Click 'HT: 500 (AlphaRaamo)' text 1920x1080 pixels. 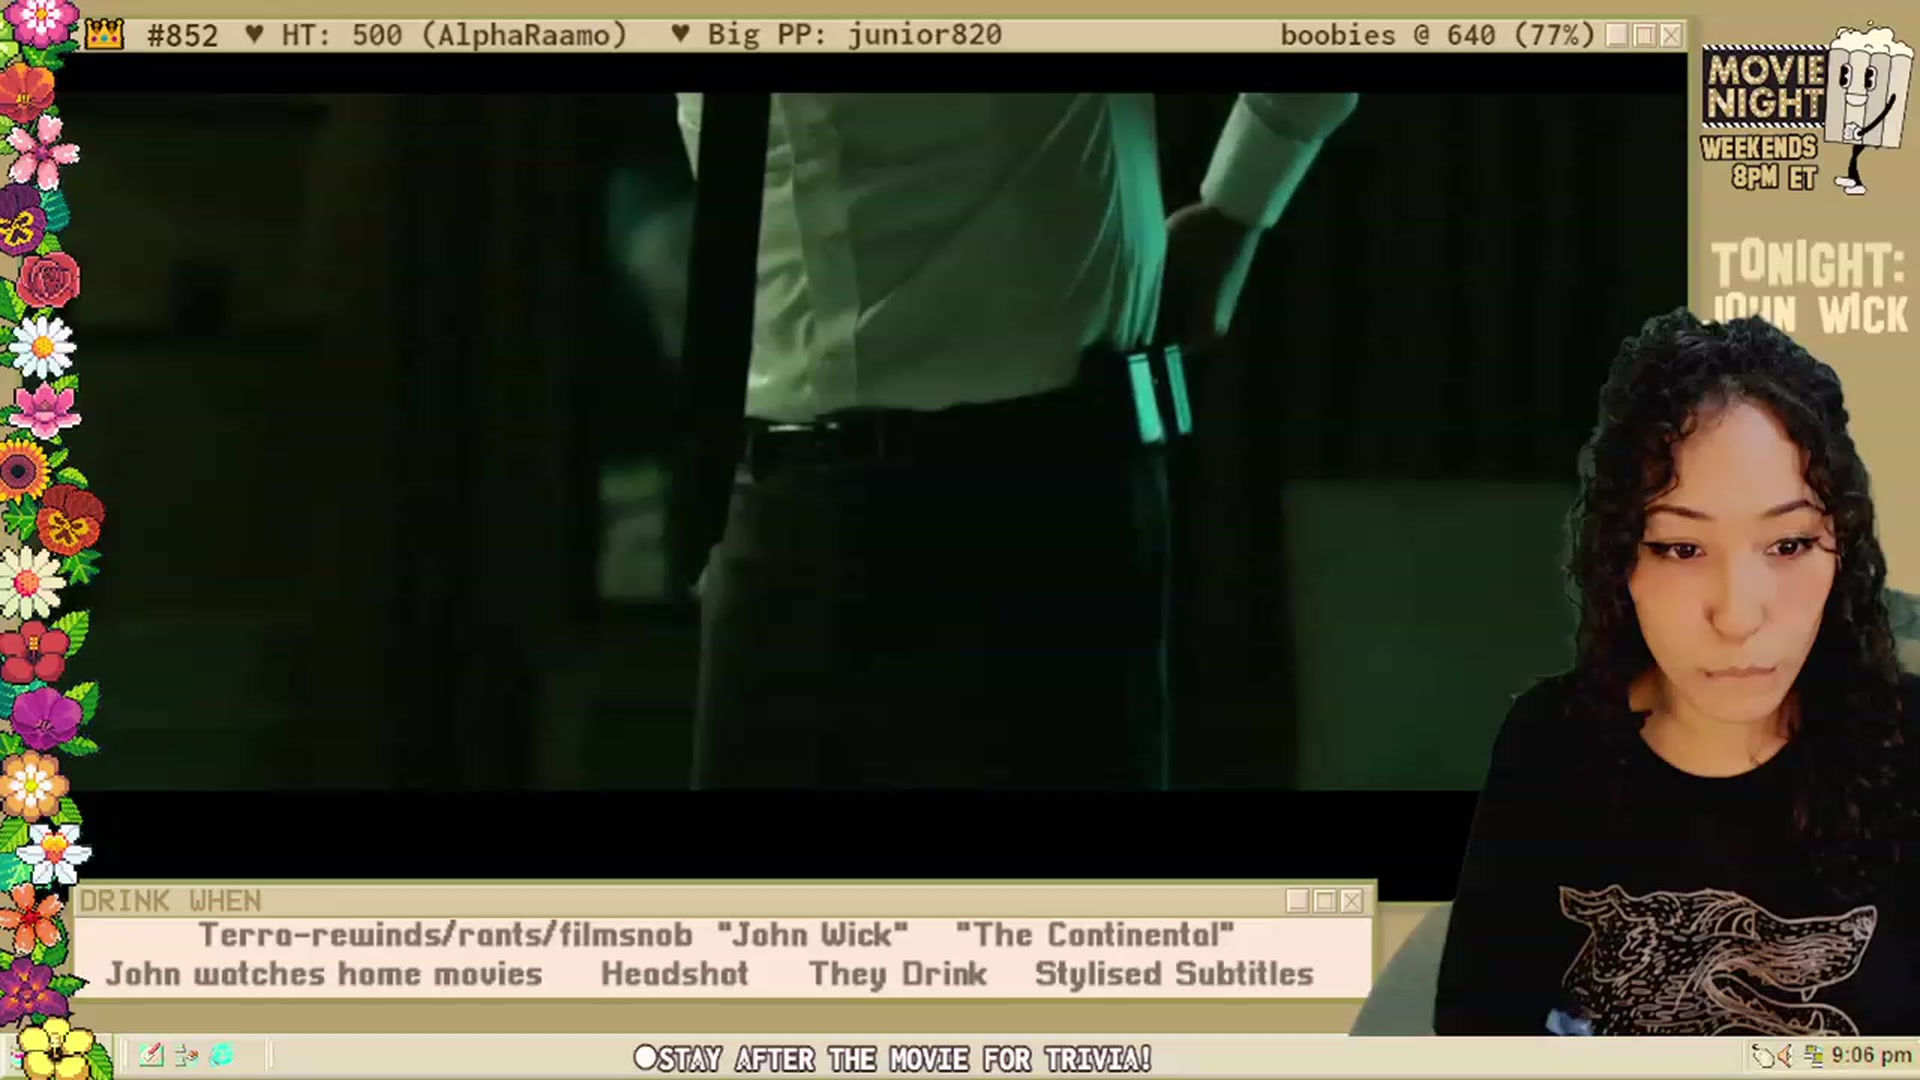click(454, 35)
